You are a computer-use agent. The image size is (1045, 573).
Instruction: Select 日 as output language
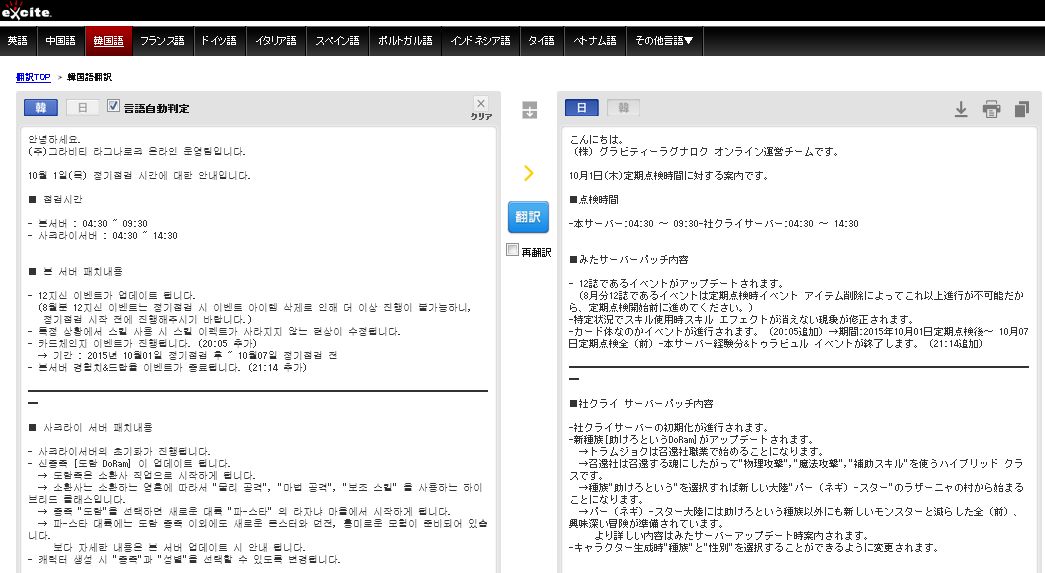click(x=581, y=107)
